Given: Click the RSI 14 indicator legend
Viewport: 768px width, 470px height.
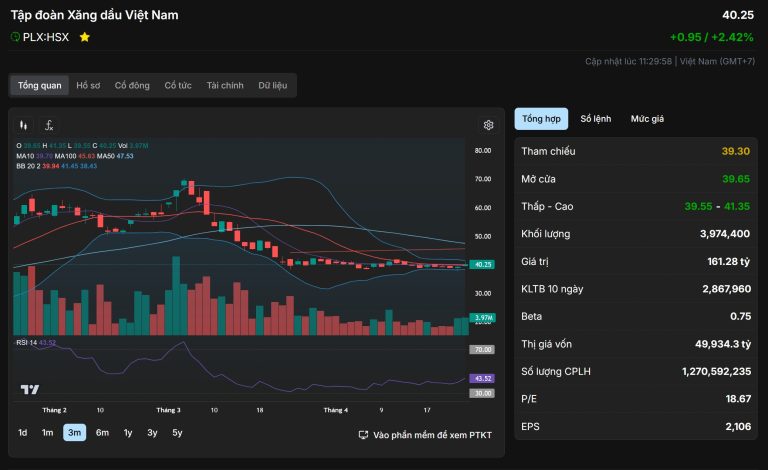Looking at the screenshot, I should point(36,343).
